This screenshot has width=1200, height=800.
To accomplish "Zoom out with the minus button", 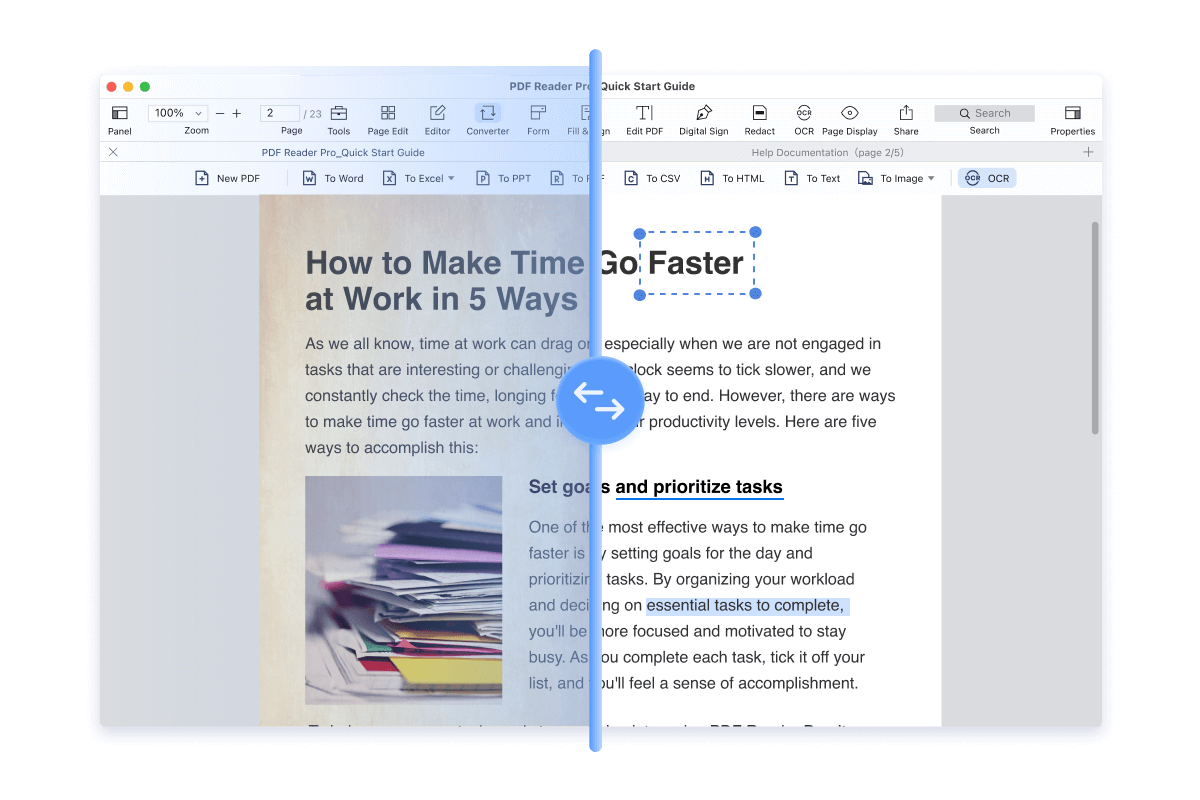I will pos(220,113).
